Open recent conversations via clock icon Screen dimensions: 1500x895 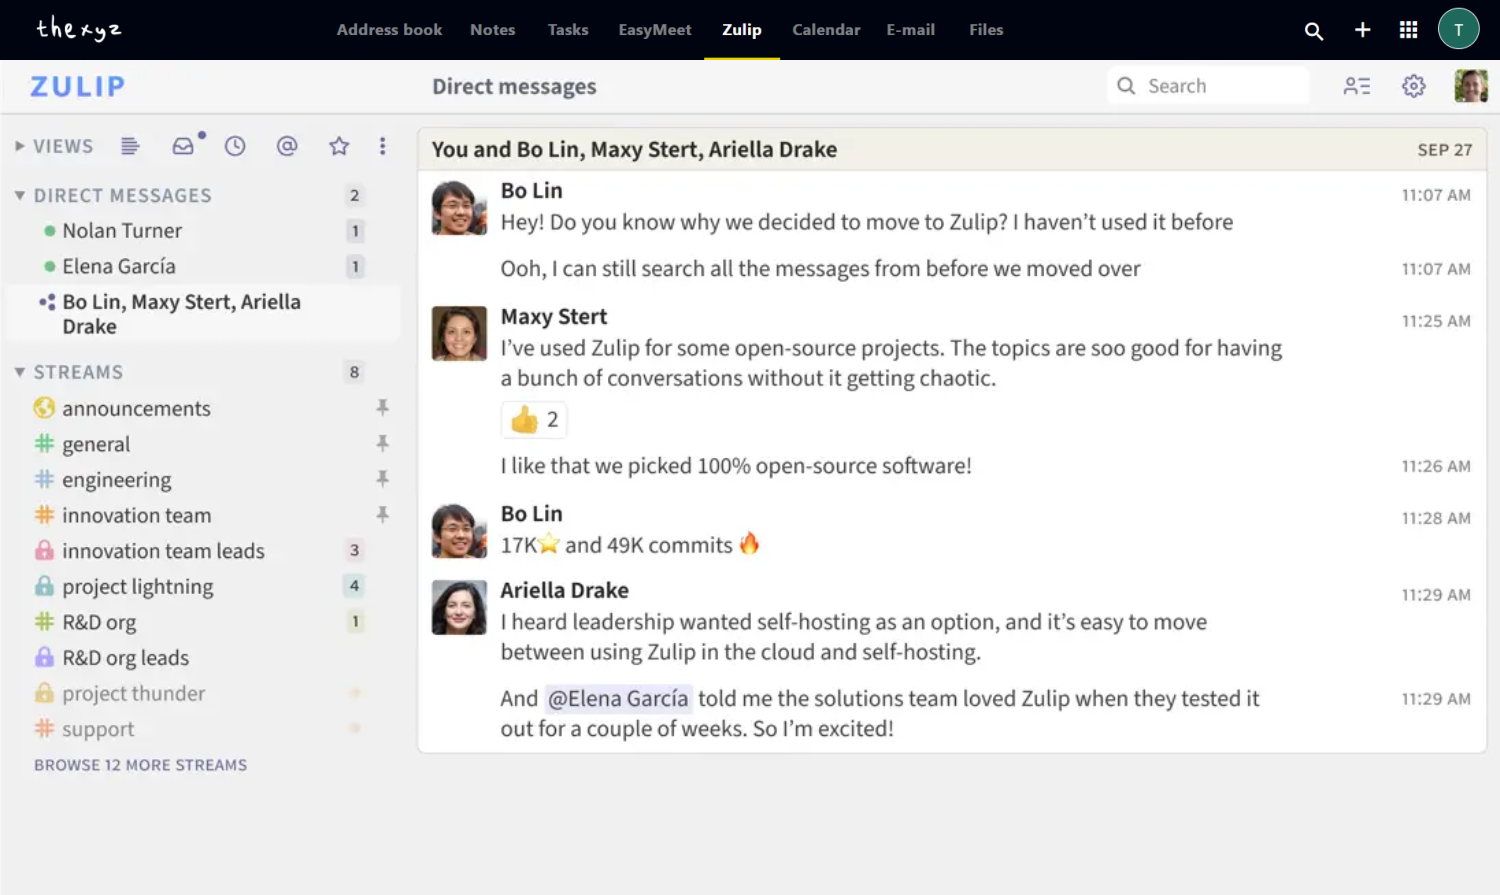235,146
